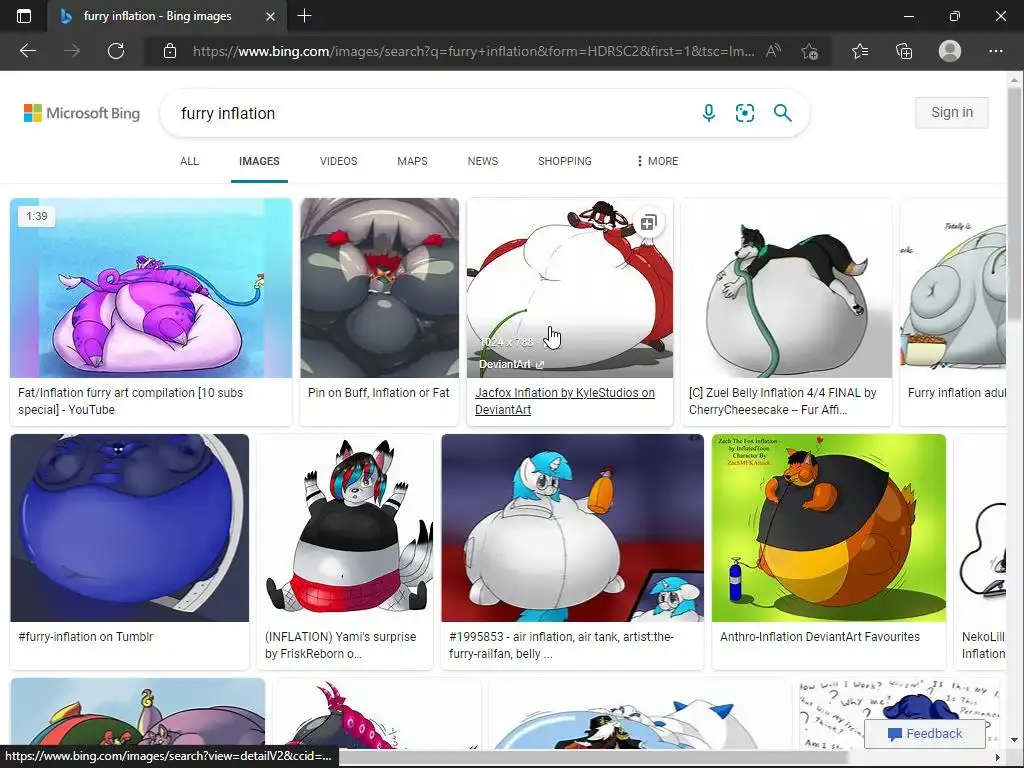Viewport: 1024px width, 768px height.
Task: Click the profile avatar icon
Action: pos(950,51)
